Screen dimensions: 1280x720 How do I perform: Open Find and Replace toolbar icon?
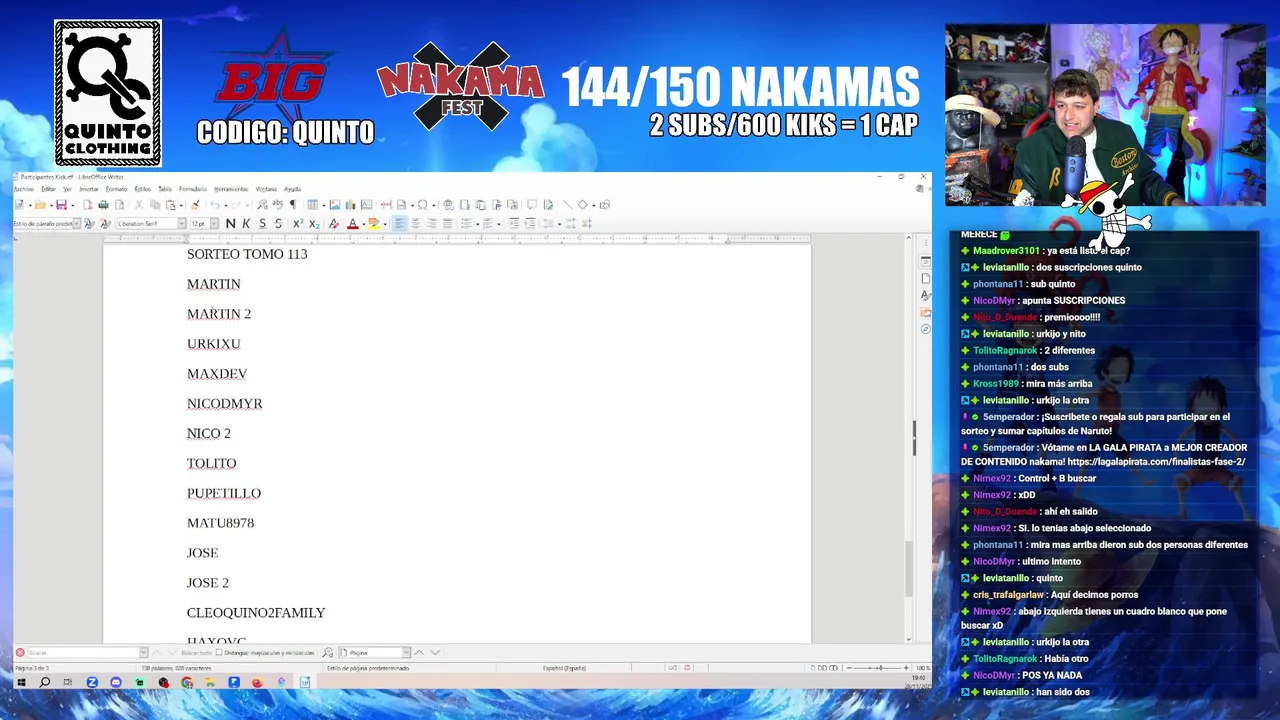[x=262, y=205]
